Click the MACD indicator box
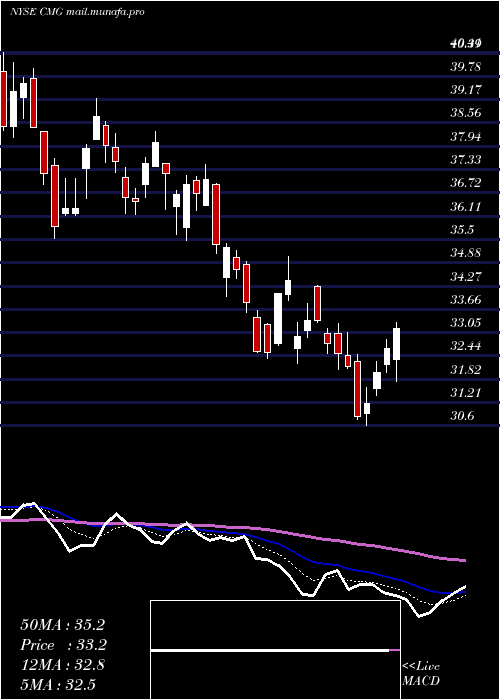 pyautogui.click(x=275, y=650)
